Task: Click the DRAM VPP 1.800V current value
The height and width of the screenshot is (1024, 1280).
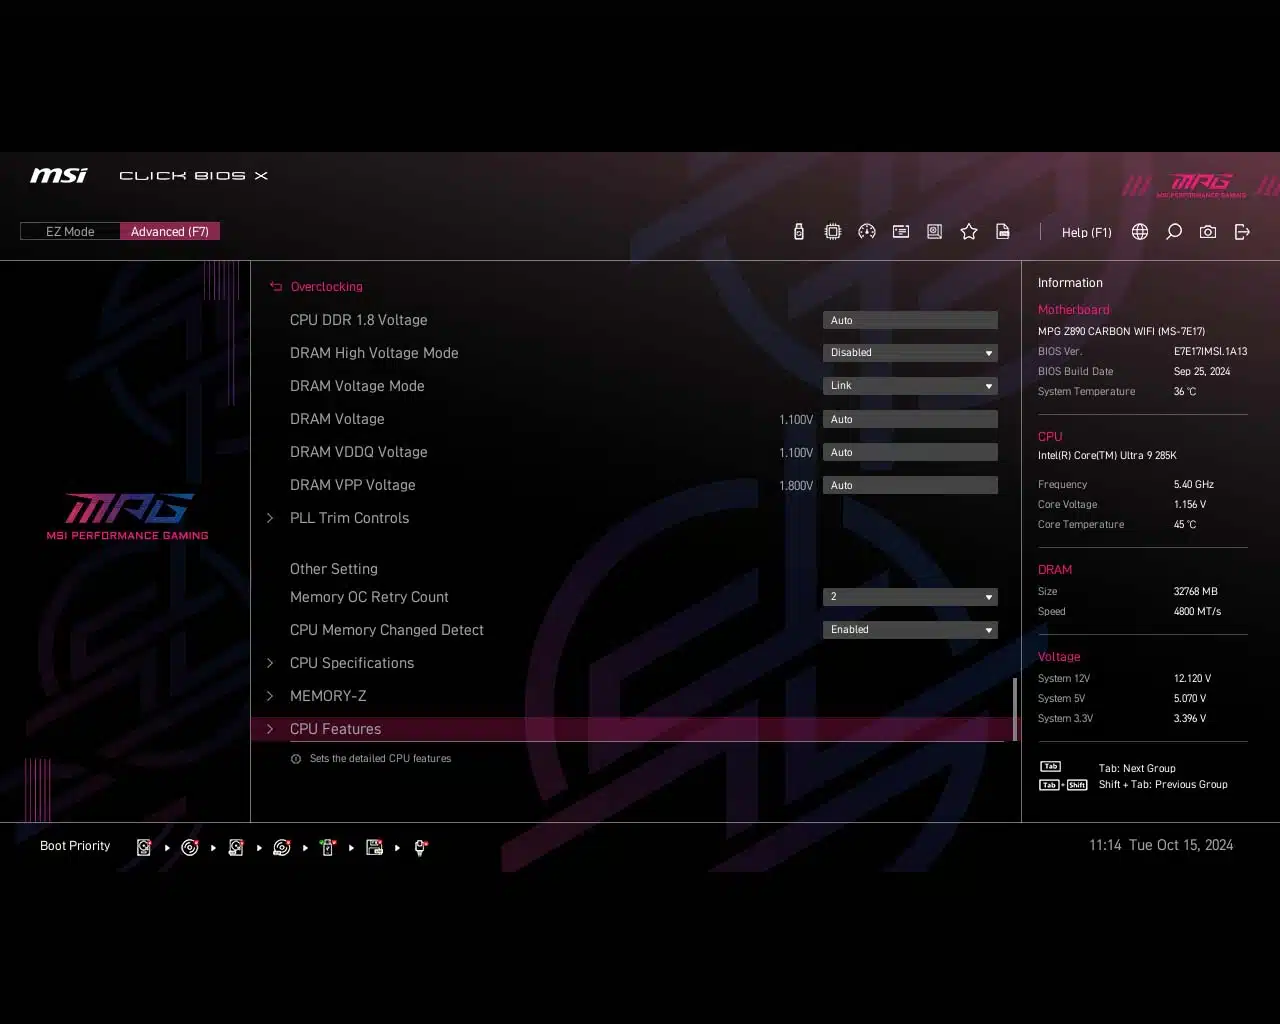Action: click(796, 486)
